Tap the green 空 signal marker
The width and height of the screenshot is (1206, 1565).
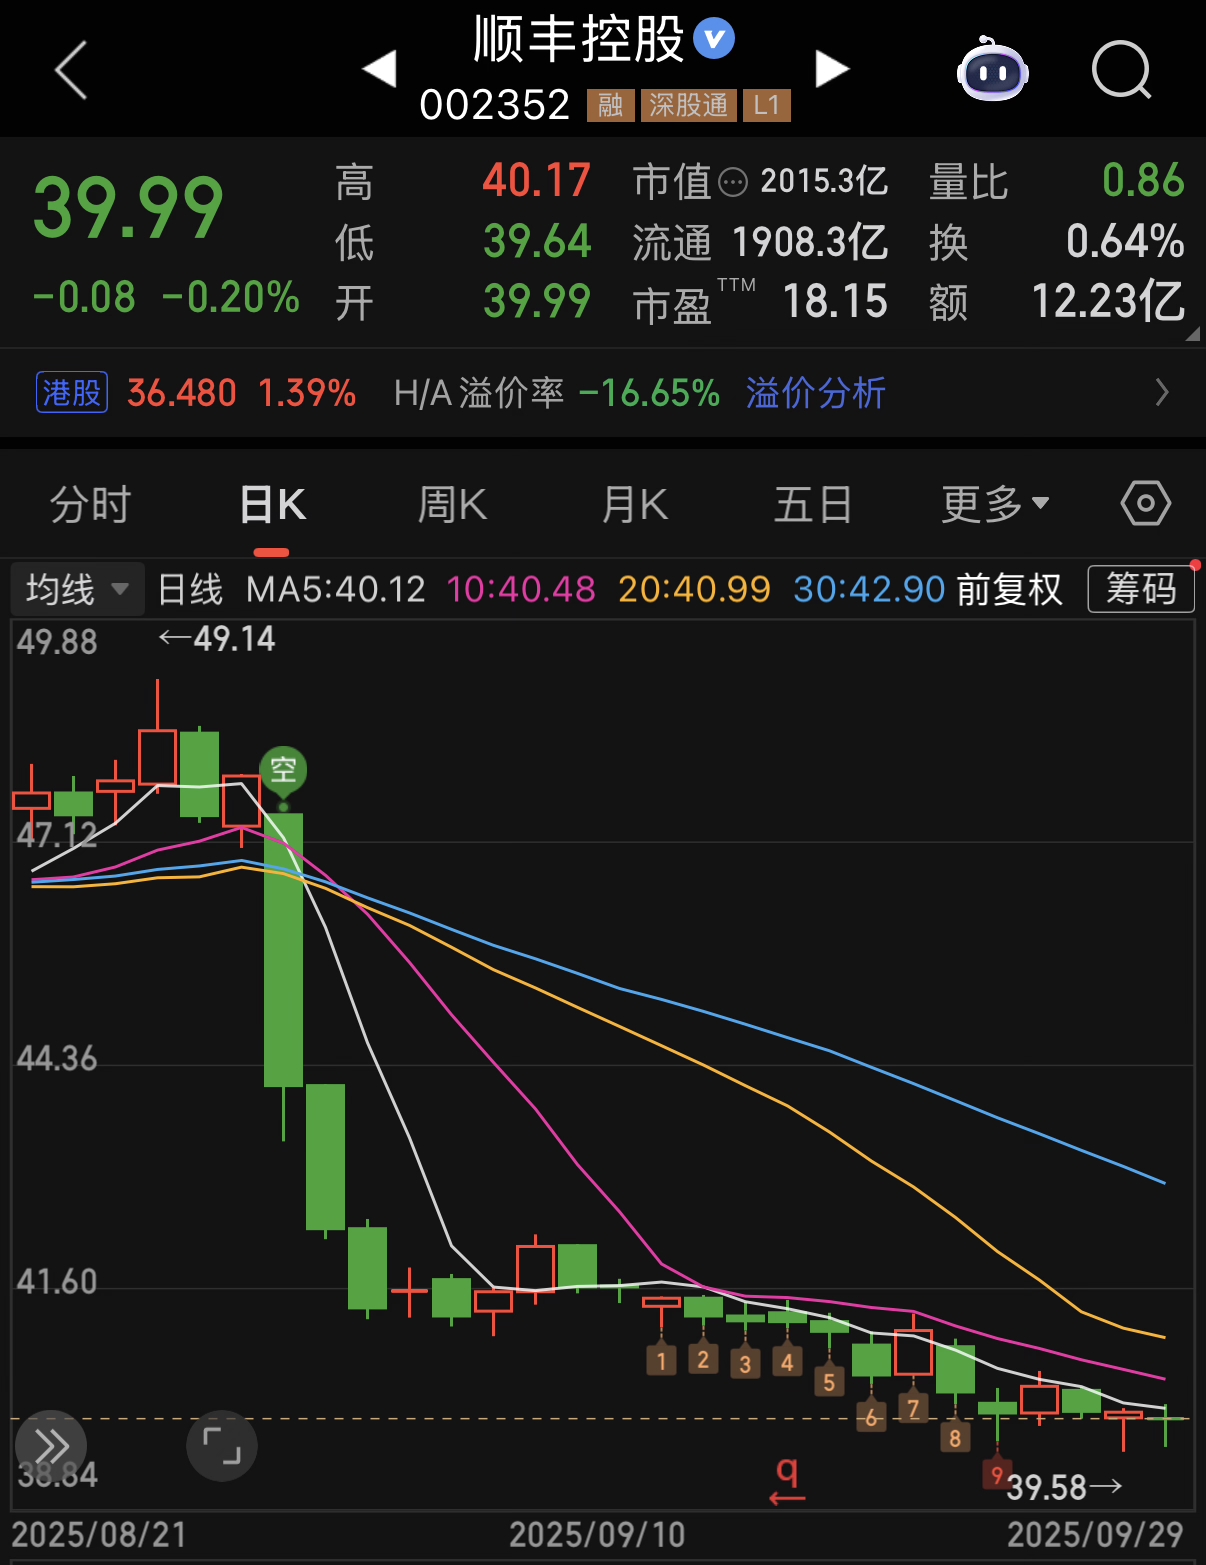[283, 770]
